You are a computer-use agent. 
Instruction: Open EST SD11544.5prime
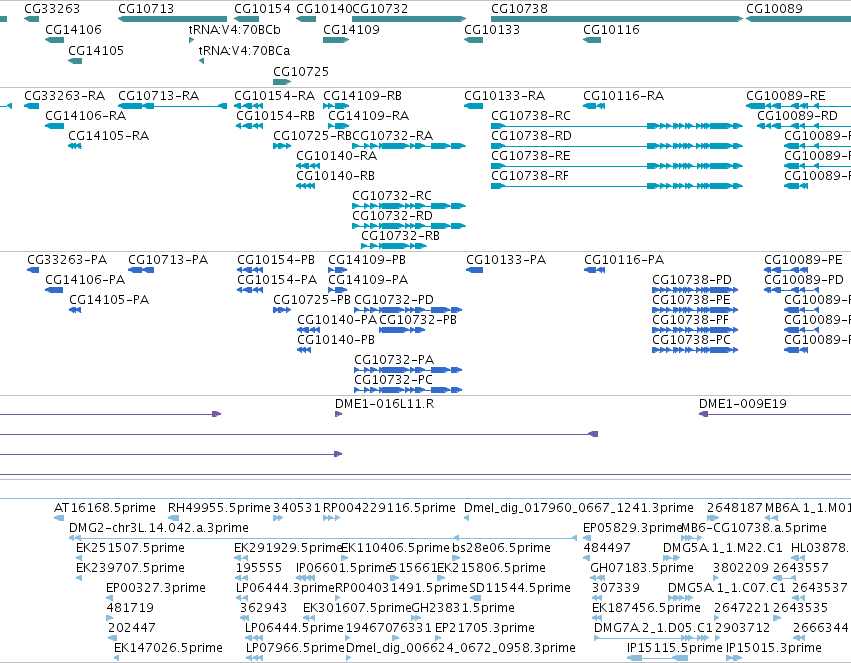click(520, 588)
